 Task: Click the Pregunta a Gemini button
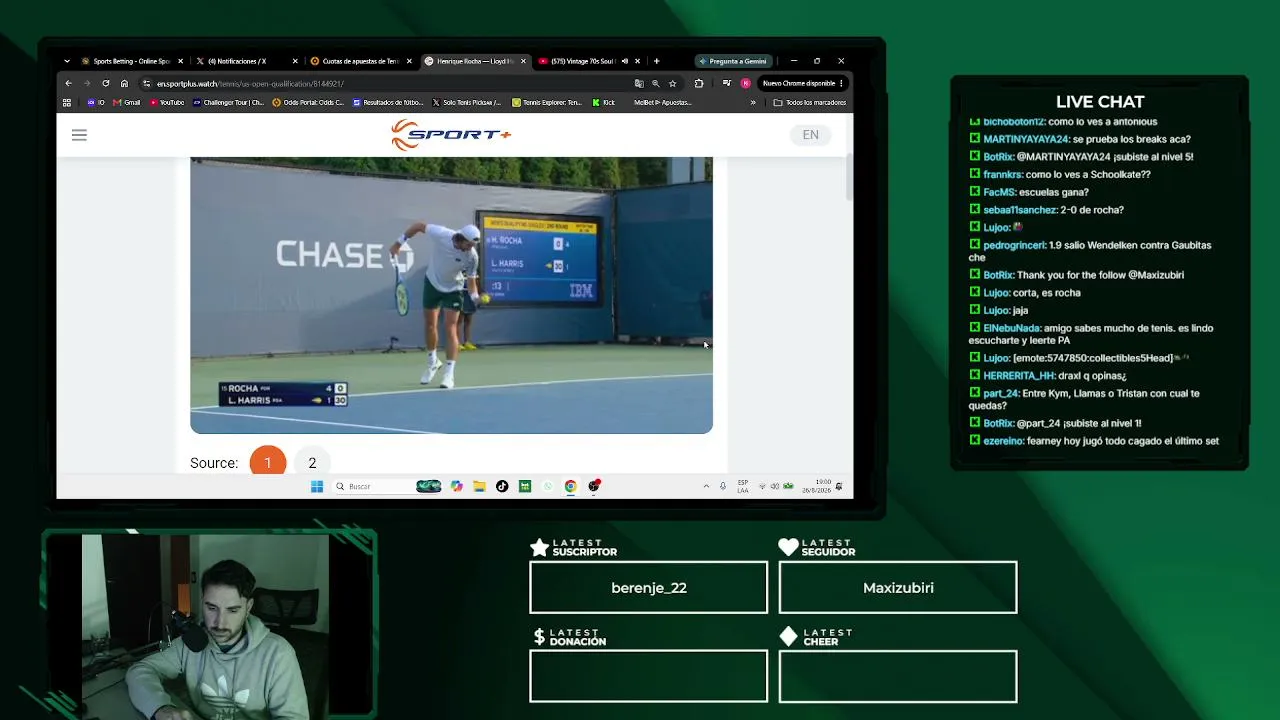pyautogui.click(x=733, y=61)
